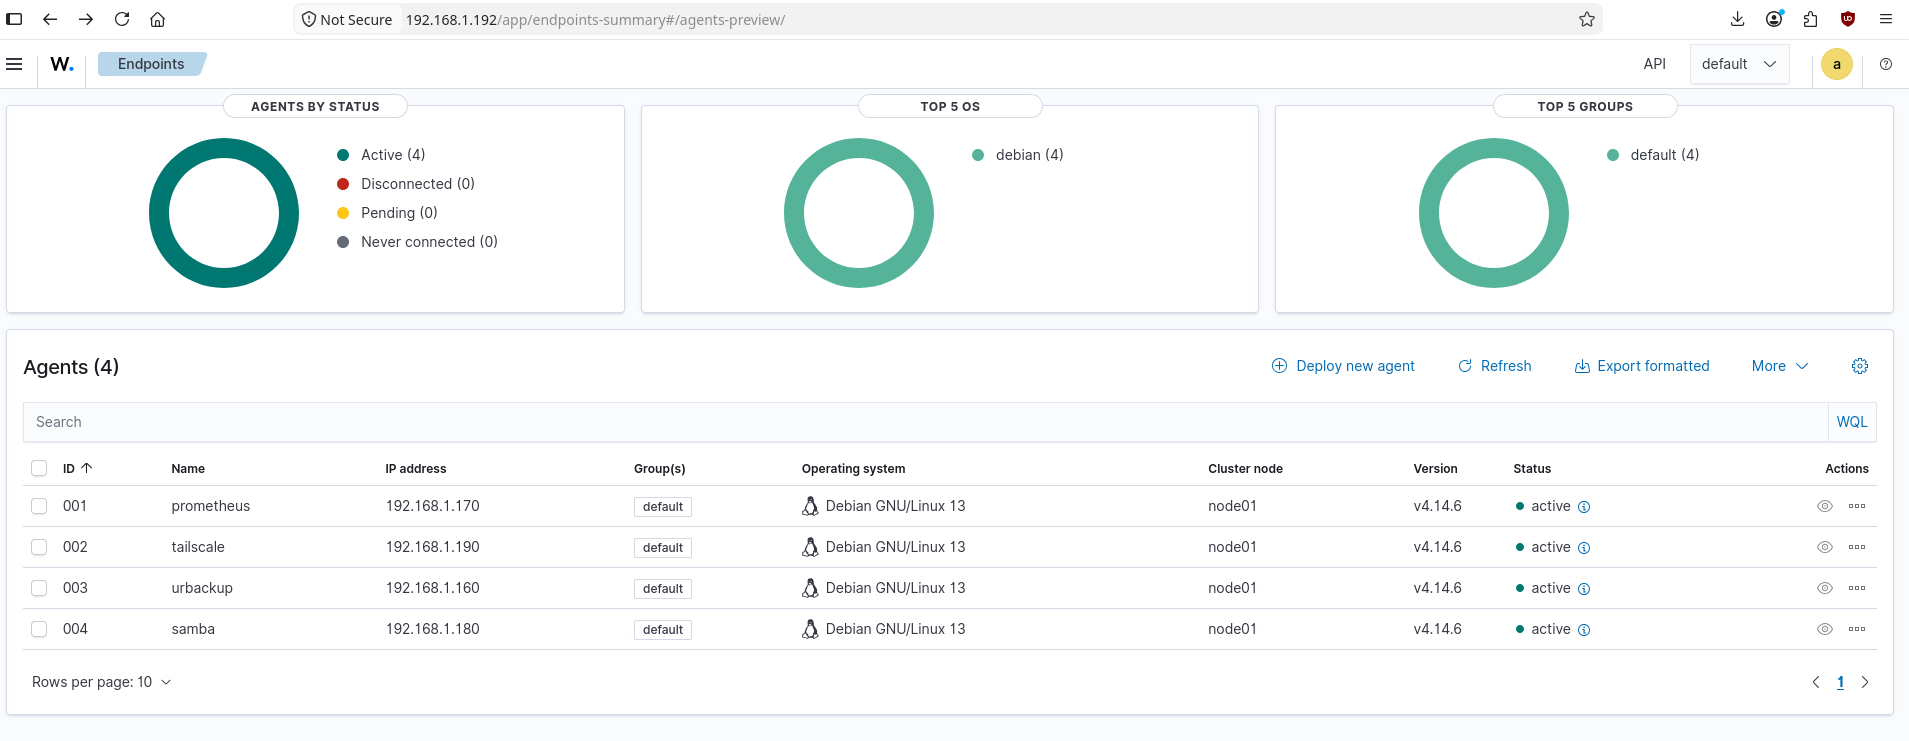Open the Endpoints breadcrumb tab
Screen dimensions: 1909x741
click(x=151, y=64)
